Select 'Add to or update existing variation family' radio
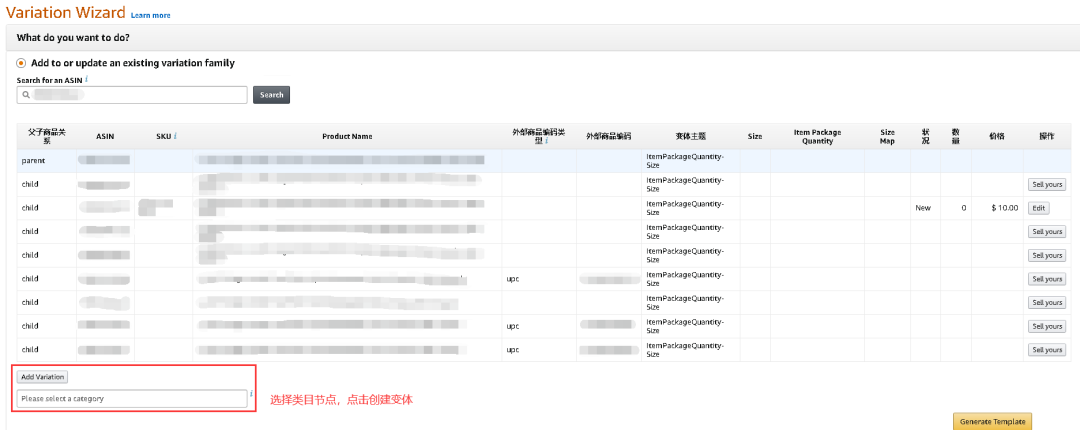The image size is (1080, 430). click(21, 63)
